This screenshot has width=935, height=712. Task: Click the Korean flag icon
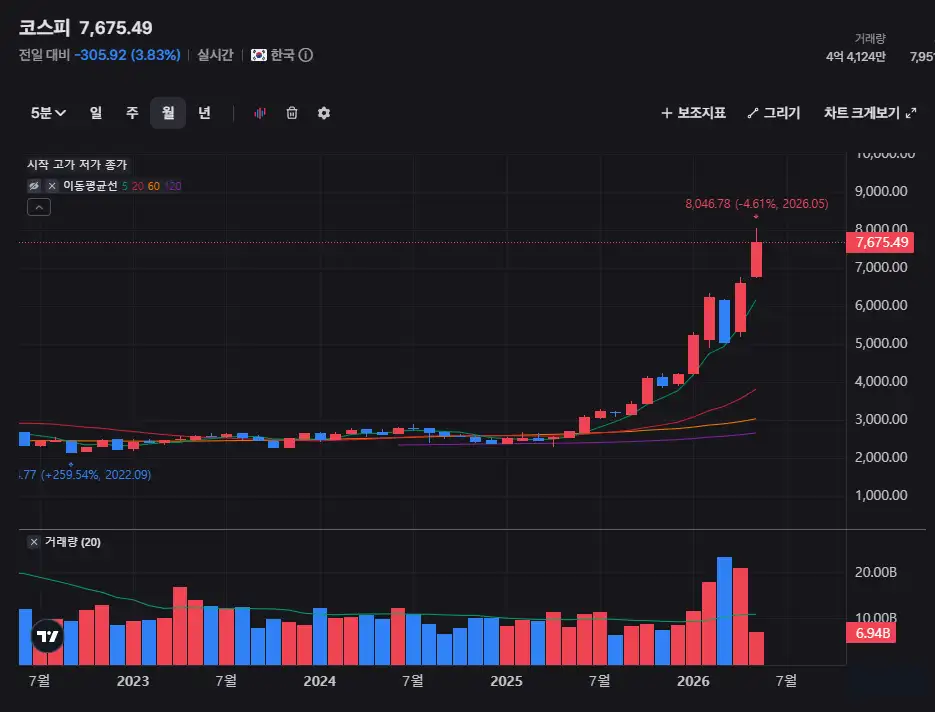point(259,55)
